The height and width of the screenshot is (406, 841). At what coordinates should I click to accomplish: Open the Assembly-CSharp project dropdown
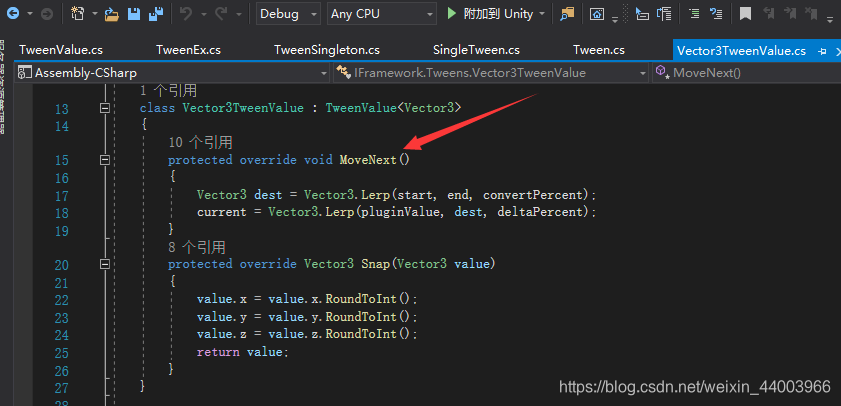tap(172, 73)
